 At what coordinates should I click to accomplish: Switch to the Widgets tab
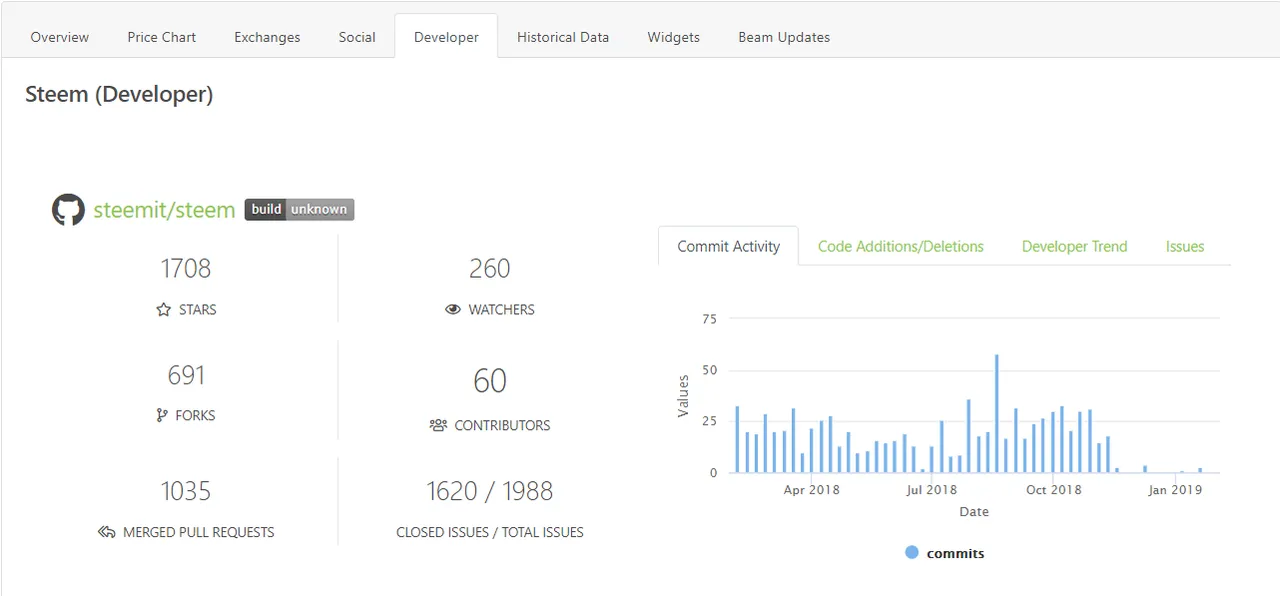tap(674, 37)
